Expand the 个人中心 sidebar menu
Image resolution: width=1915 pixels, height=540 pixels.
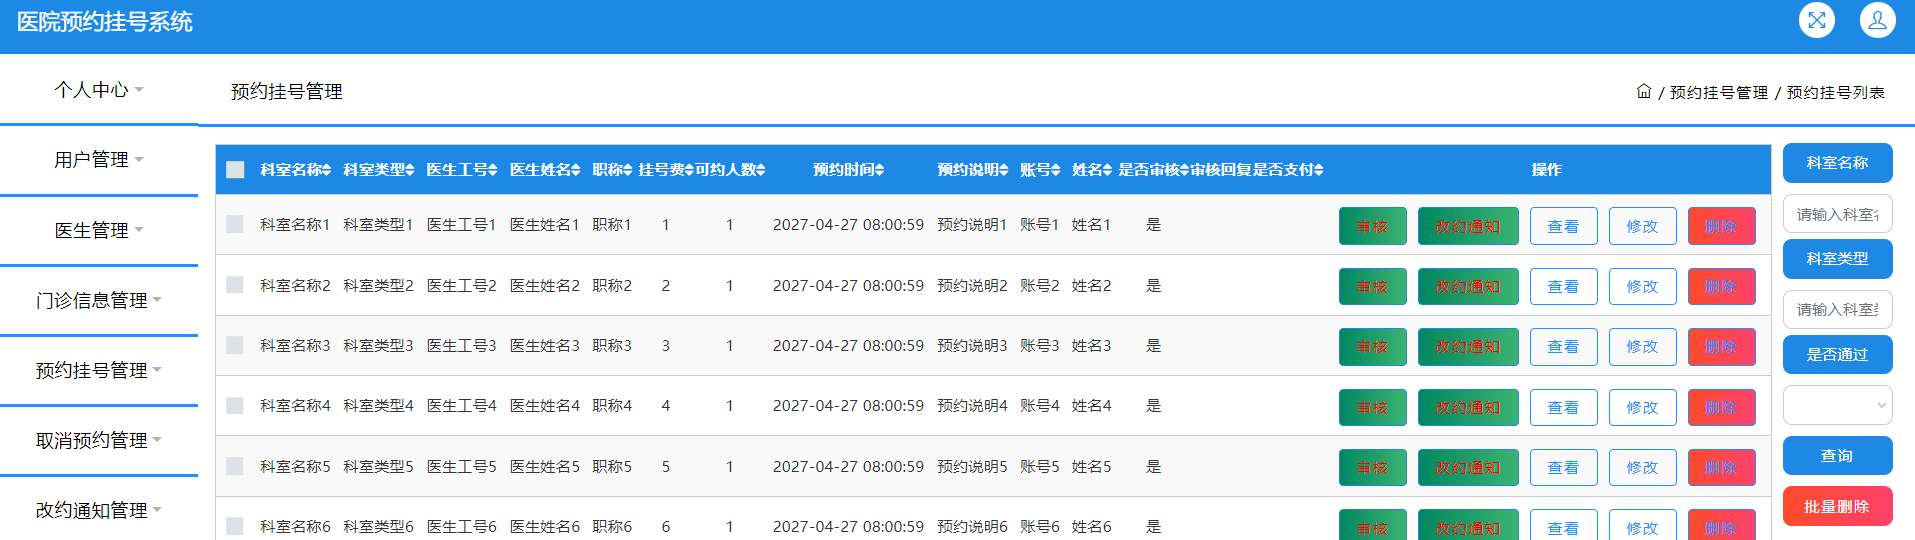[x=99, y=90]
